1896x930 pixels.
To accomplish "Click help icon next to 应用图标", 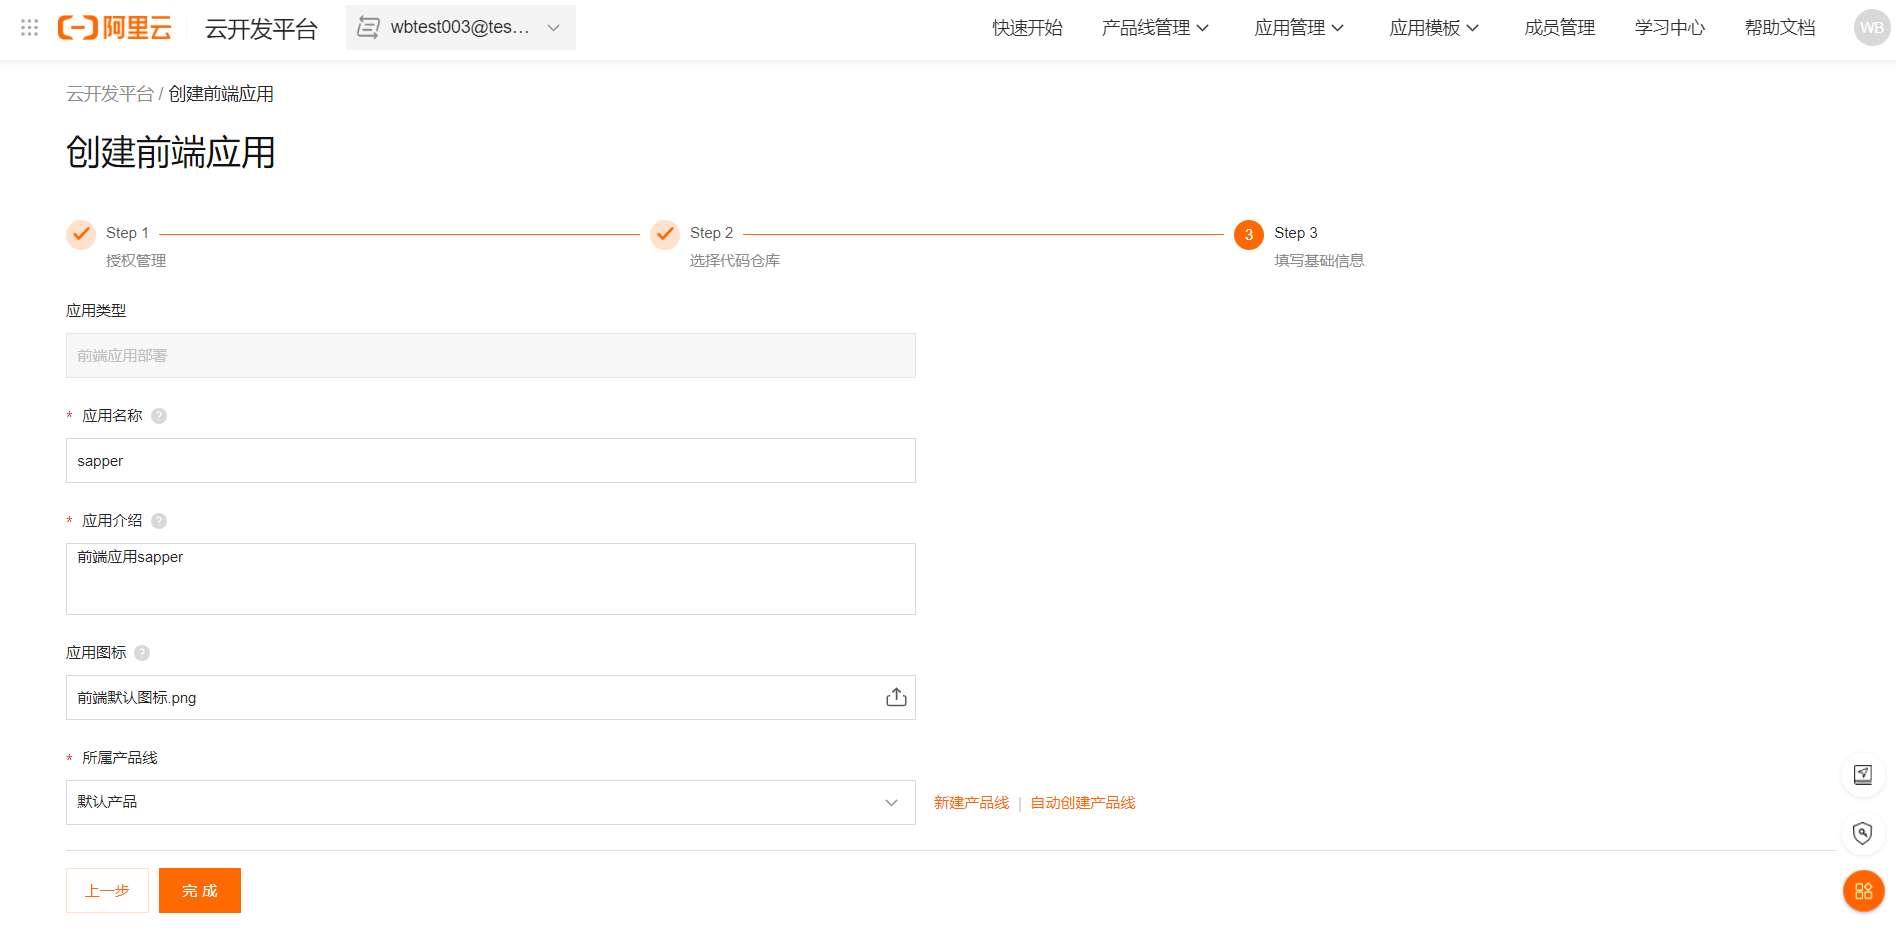I will (x=142, y=653).
